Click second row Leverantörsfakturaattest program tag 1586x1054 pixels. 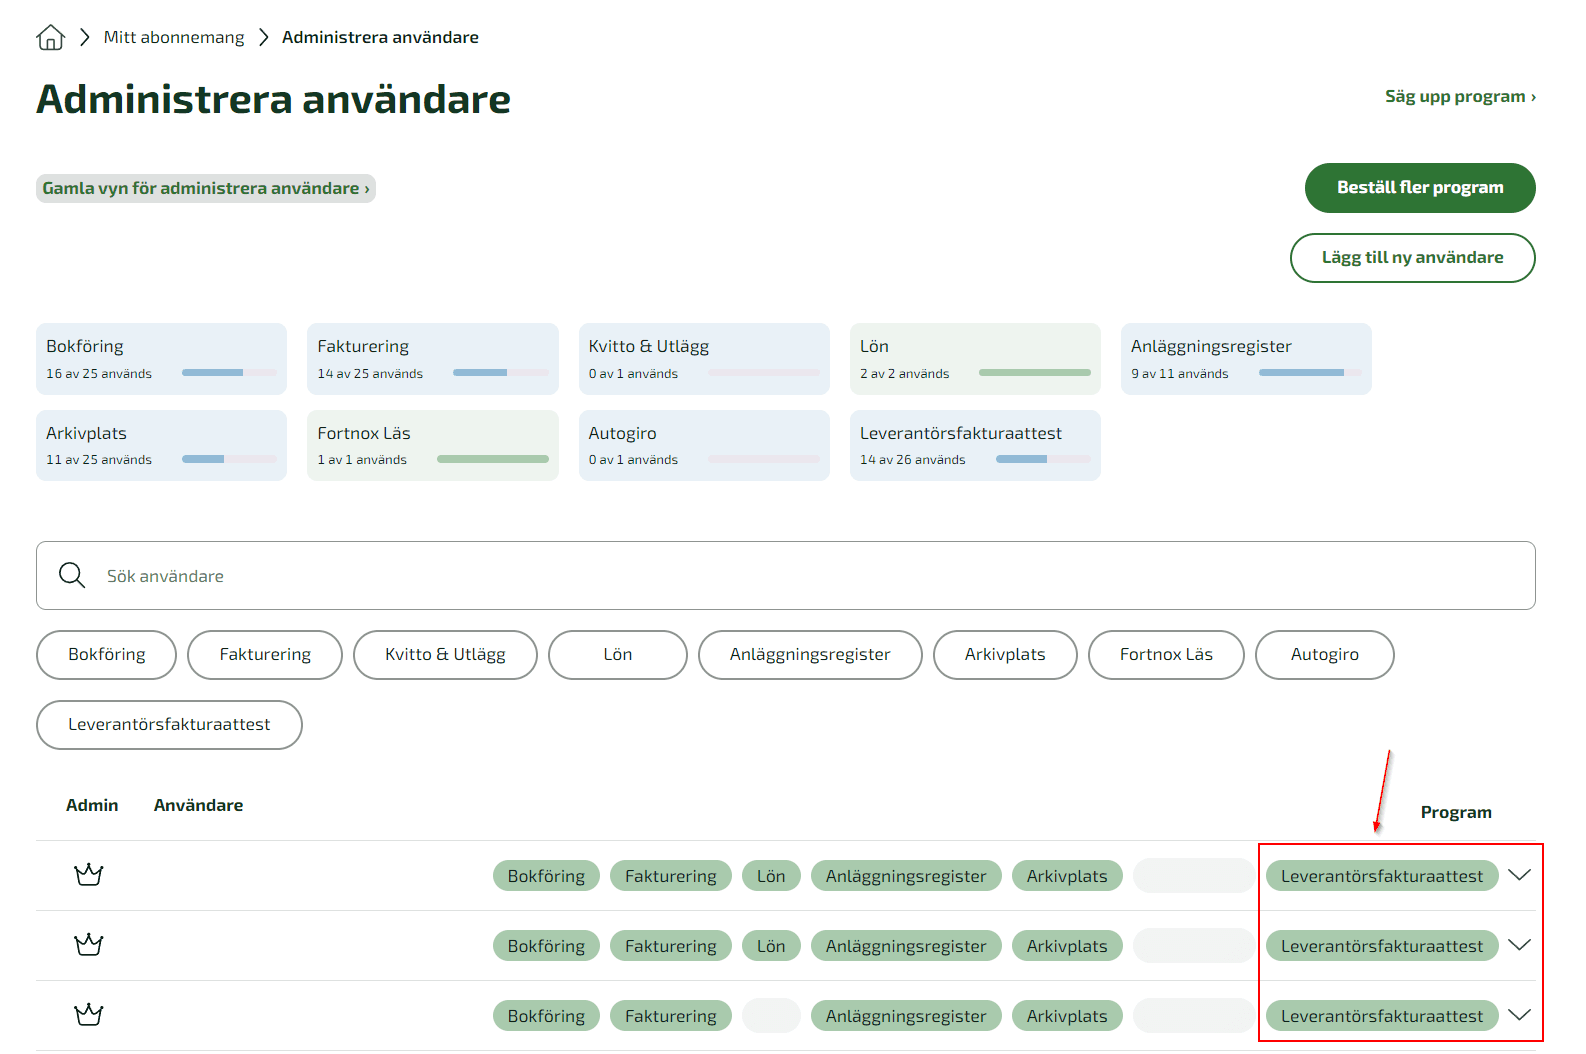(1382, 946)
